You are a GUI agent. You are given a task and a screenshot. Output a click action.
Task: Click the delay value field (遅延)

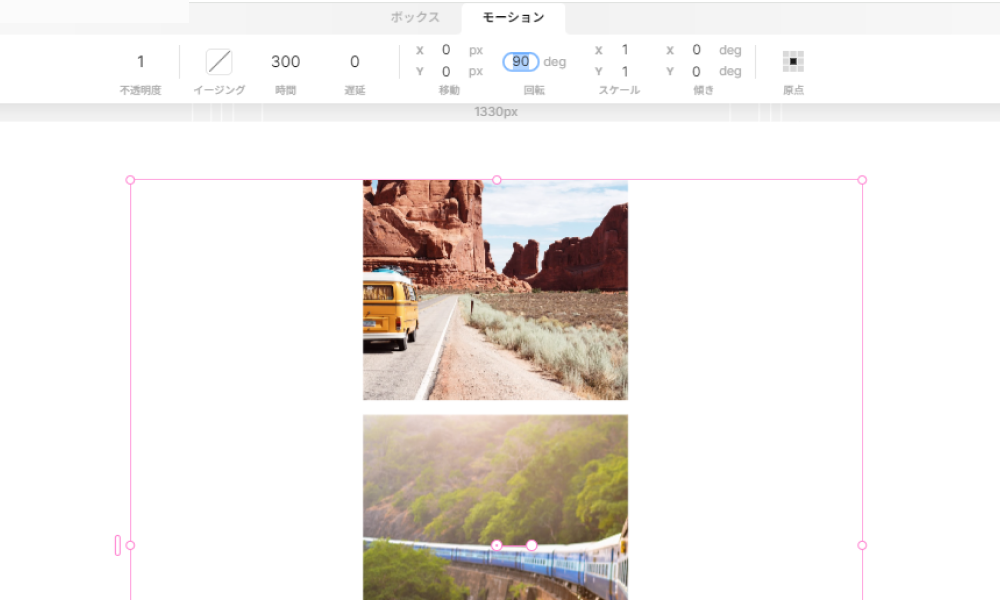[x=354, y=62]
